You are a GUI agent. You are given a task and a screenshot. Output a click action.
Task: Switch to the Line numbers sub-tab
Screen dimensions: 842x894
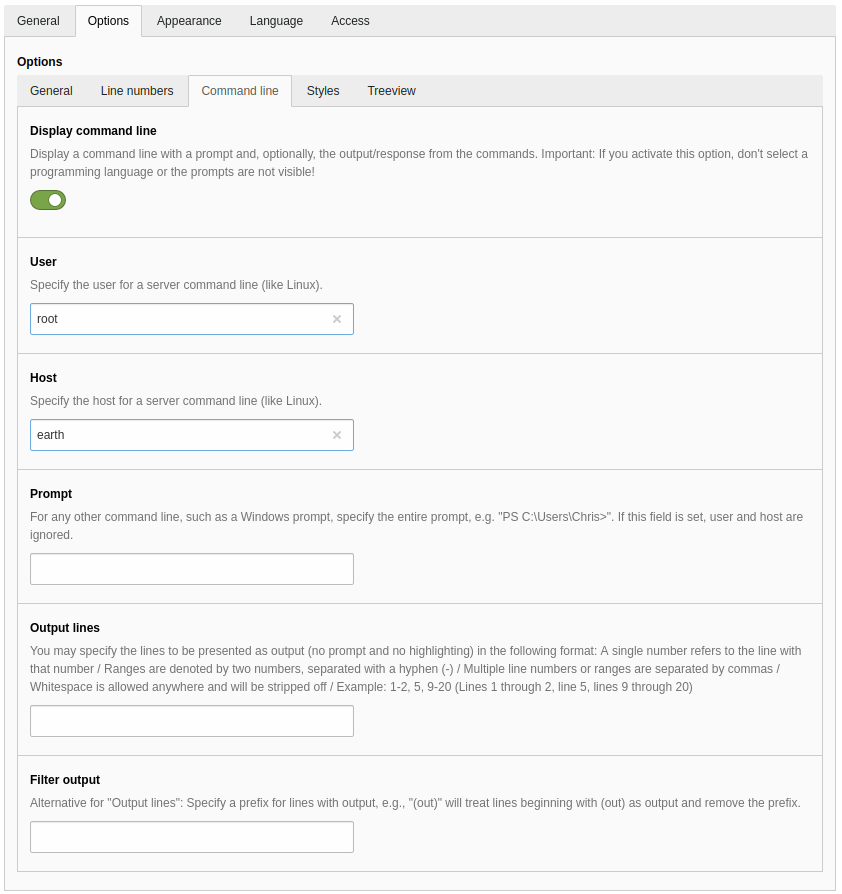tap(137, 91)
